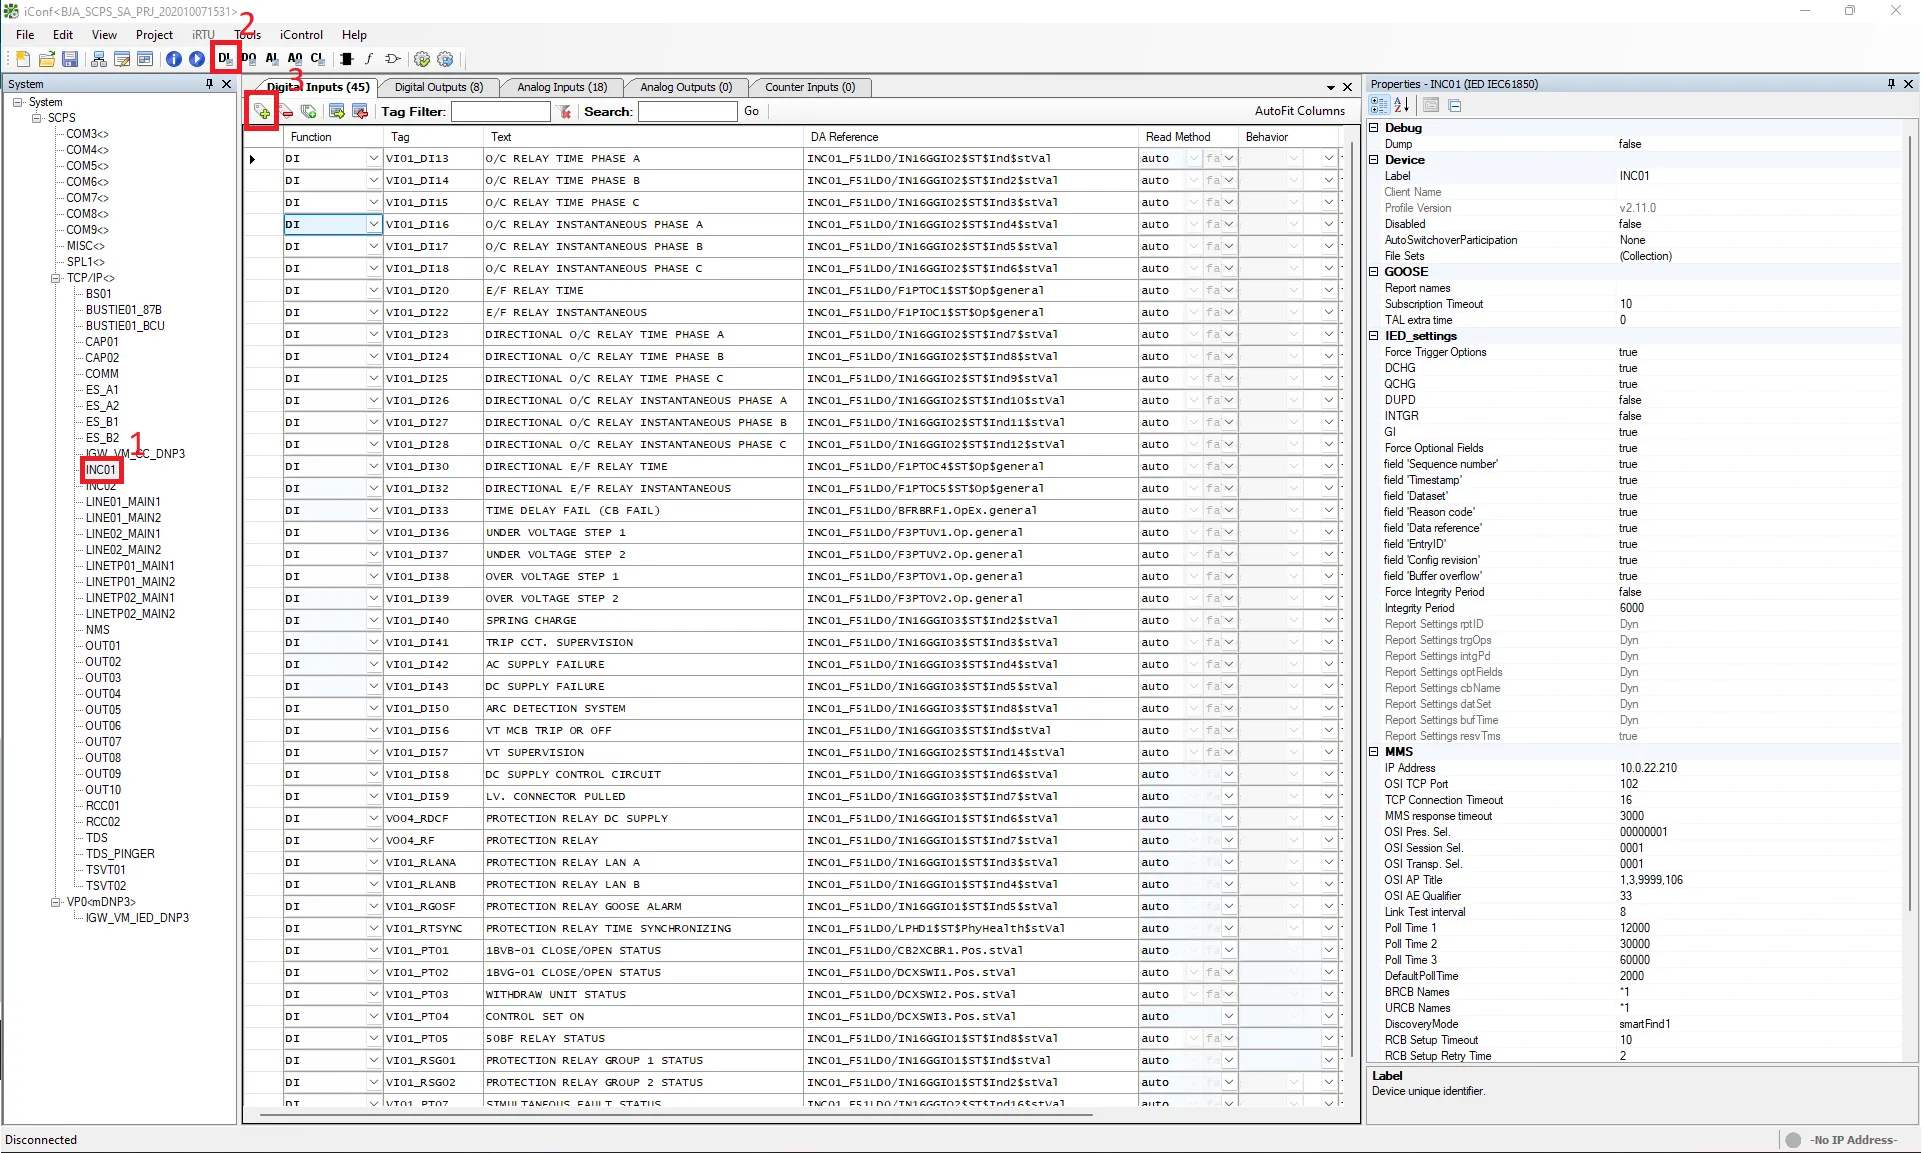
Task: Open an existing project via folder icon
Action: (x=47, y=59)
